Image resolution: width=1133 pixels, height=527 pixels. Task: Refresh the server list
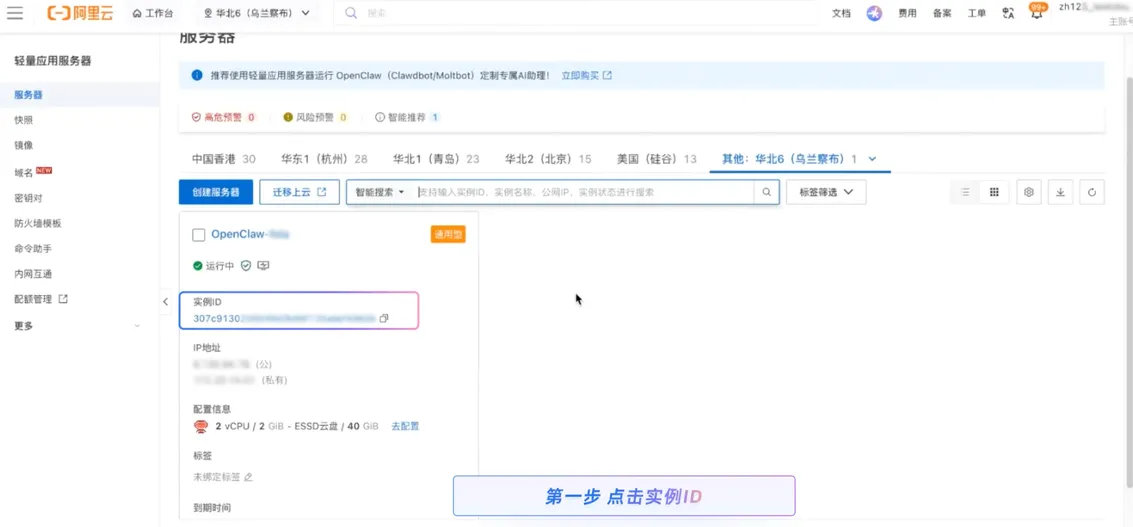pos(1092,192)
